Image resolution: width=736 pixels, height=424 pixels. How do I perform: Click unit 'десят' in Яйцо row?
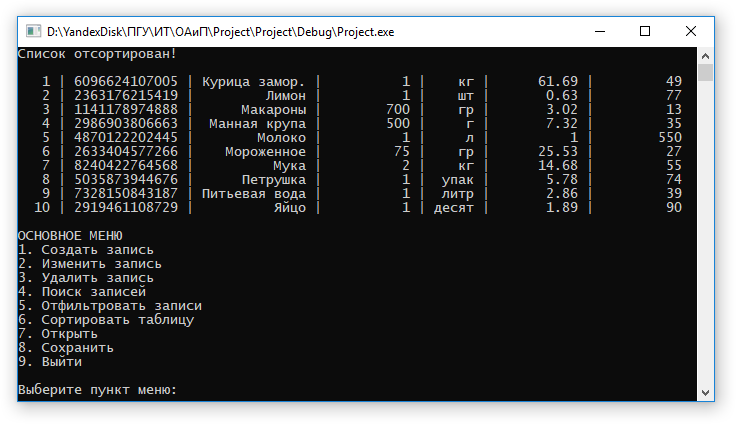[x=453, y=208]
